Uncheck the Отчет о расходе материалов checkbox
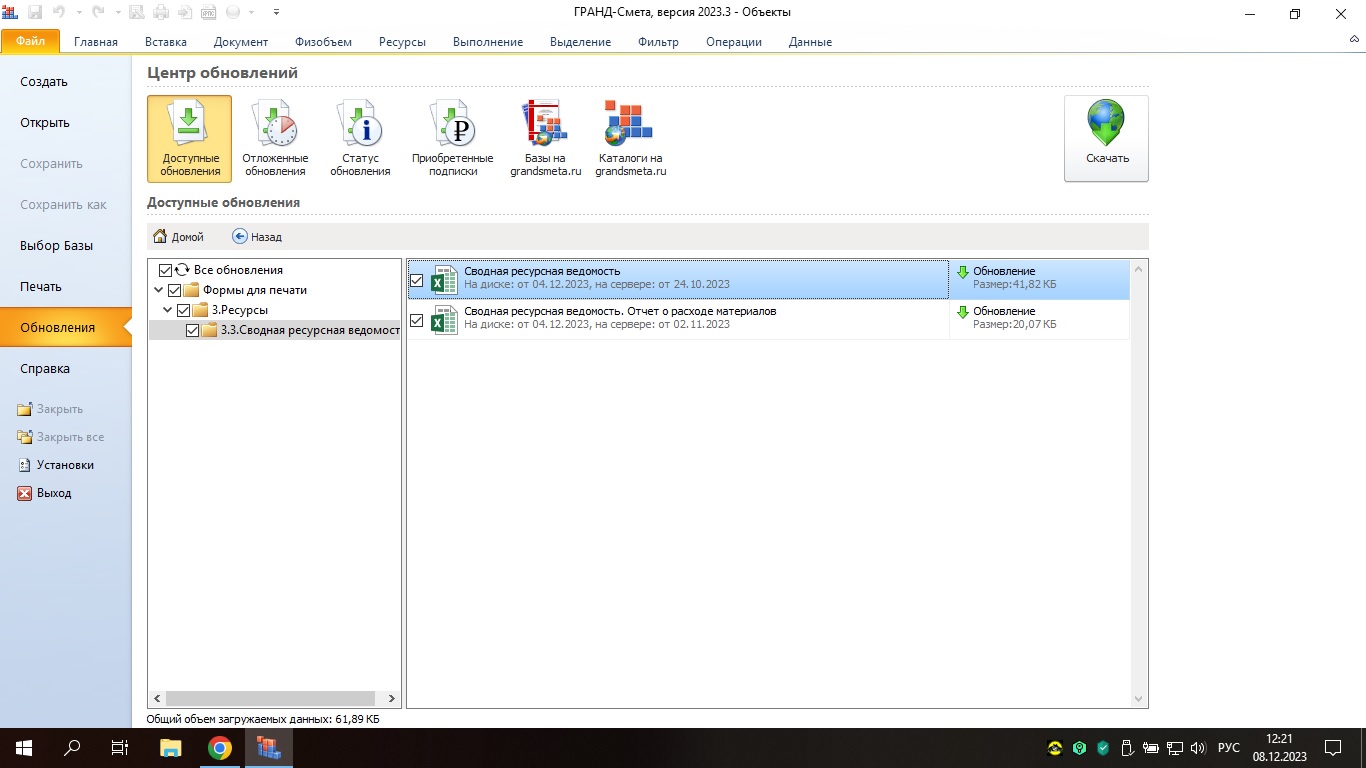This screenshot has height=768, width=1366. [x=417, y=321]
